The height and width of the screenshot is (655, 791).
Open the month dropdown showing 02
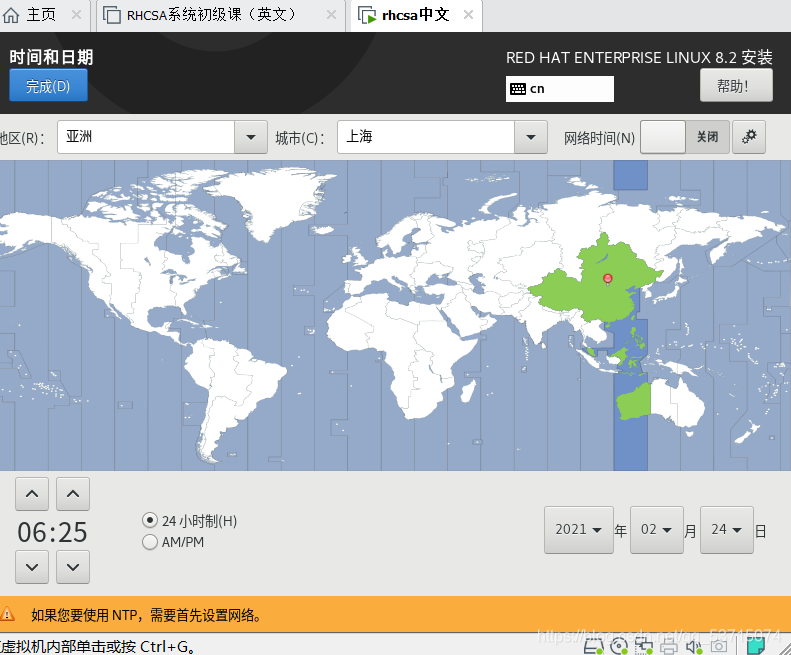(656, 530)
